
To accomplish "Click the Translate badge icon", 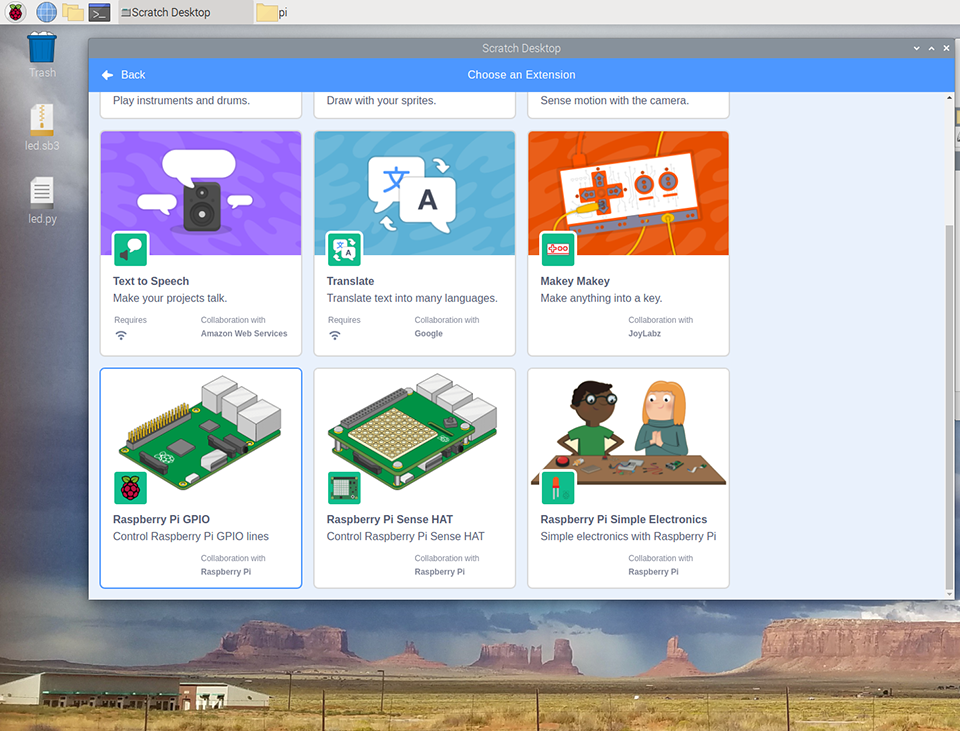I will 344,249.
